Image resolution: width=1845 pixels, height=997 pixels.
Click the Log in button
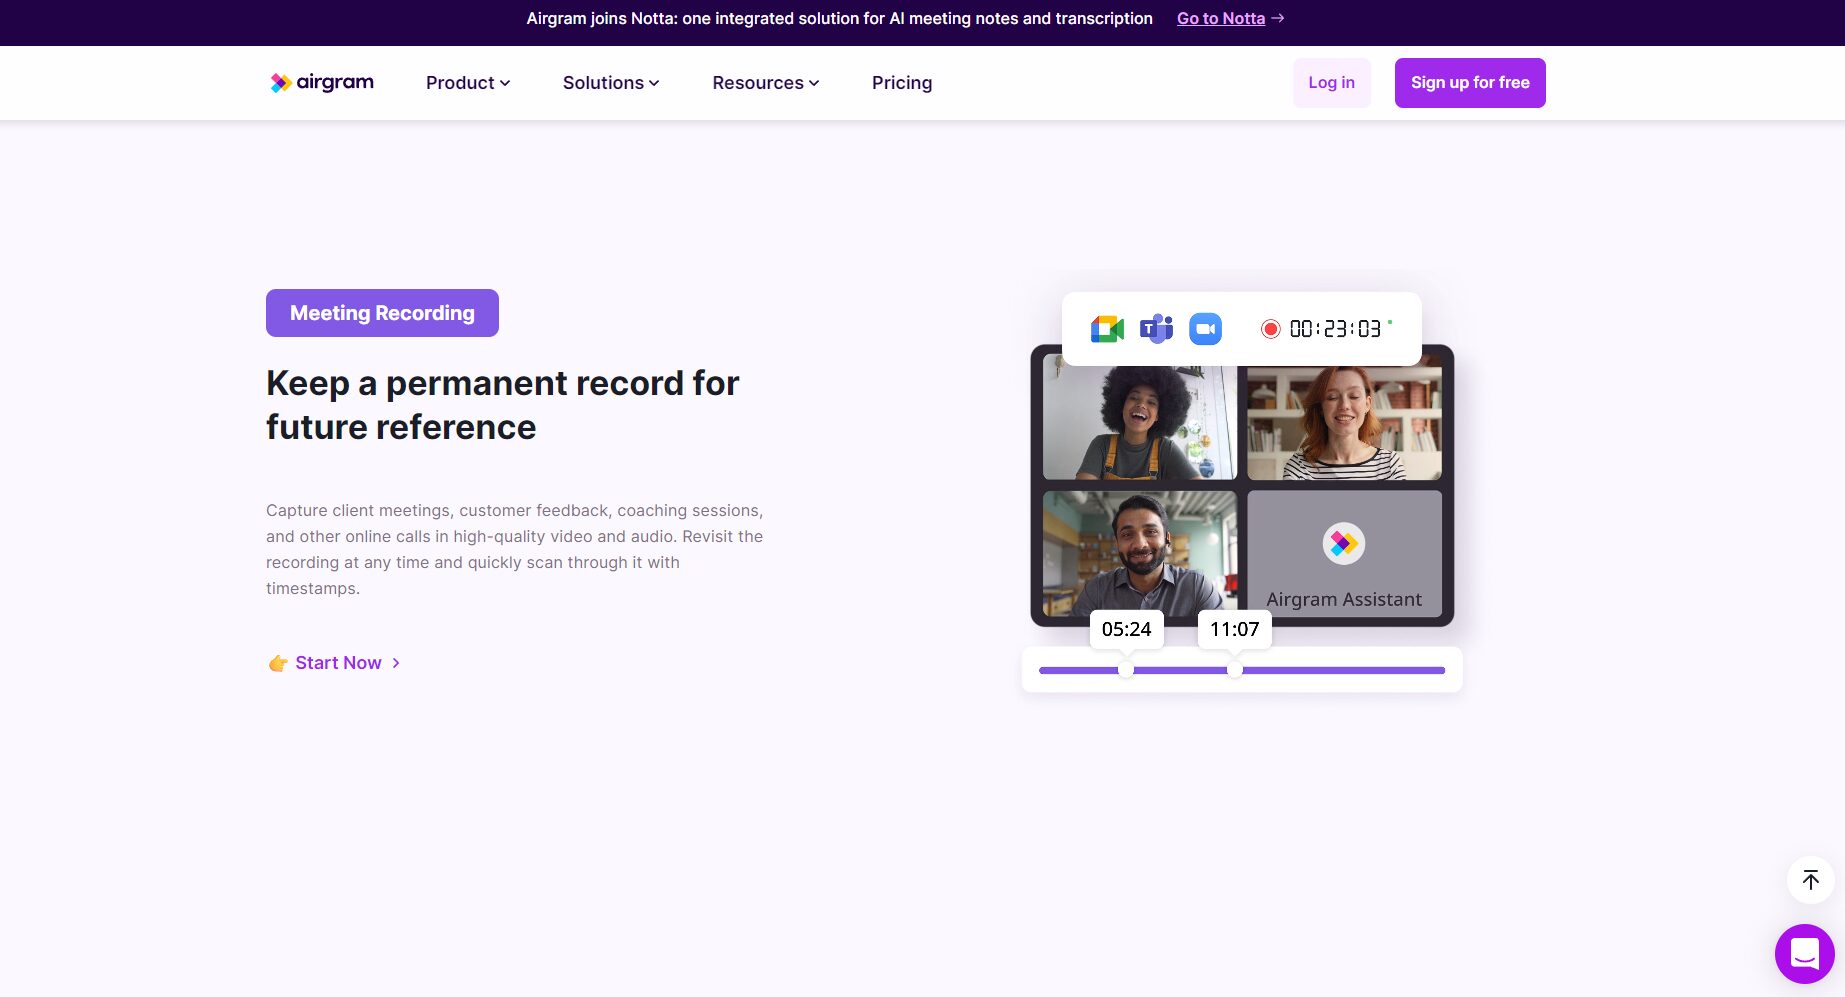tap(1331, 83)
